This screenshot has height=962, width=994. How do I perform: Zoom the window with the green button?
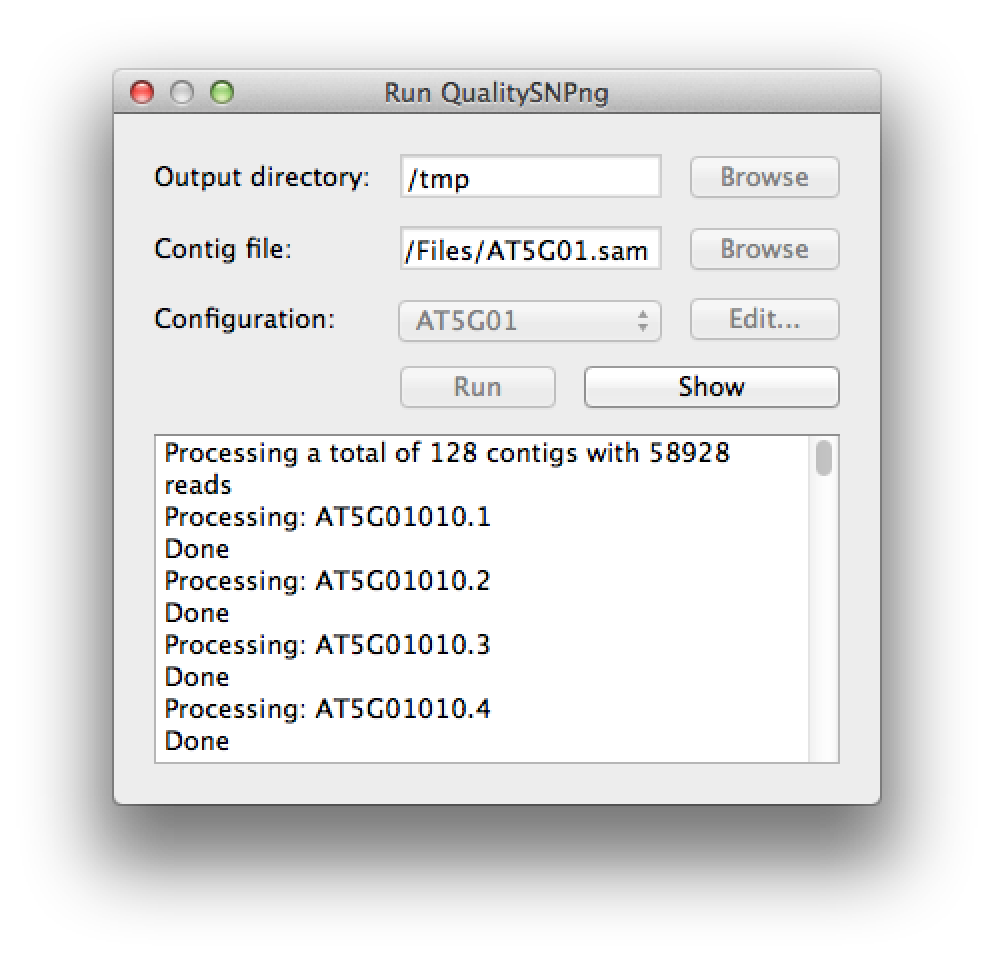[x=221, y=93]
